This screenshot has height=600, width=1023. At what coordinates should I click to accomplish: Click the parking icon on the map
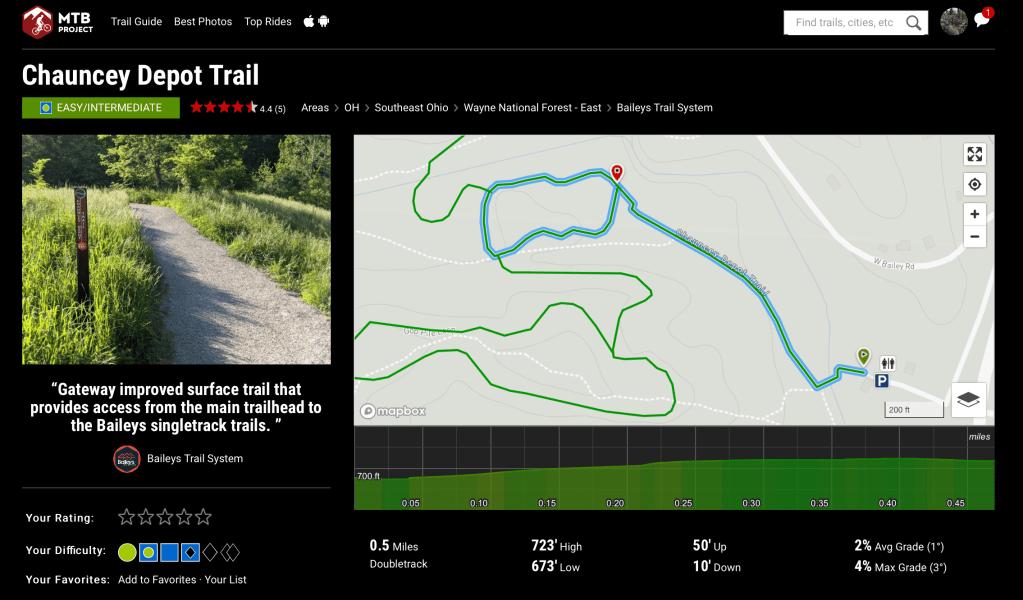[x=882, y=380]
